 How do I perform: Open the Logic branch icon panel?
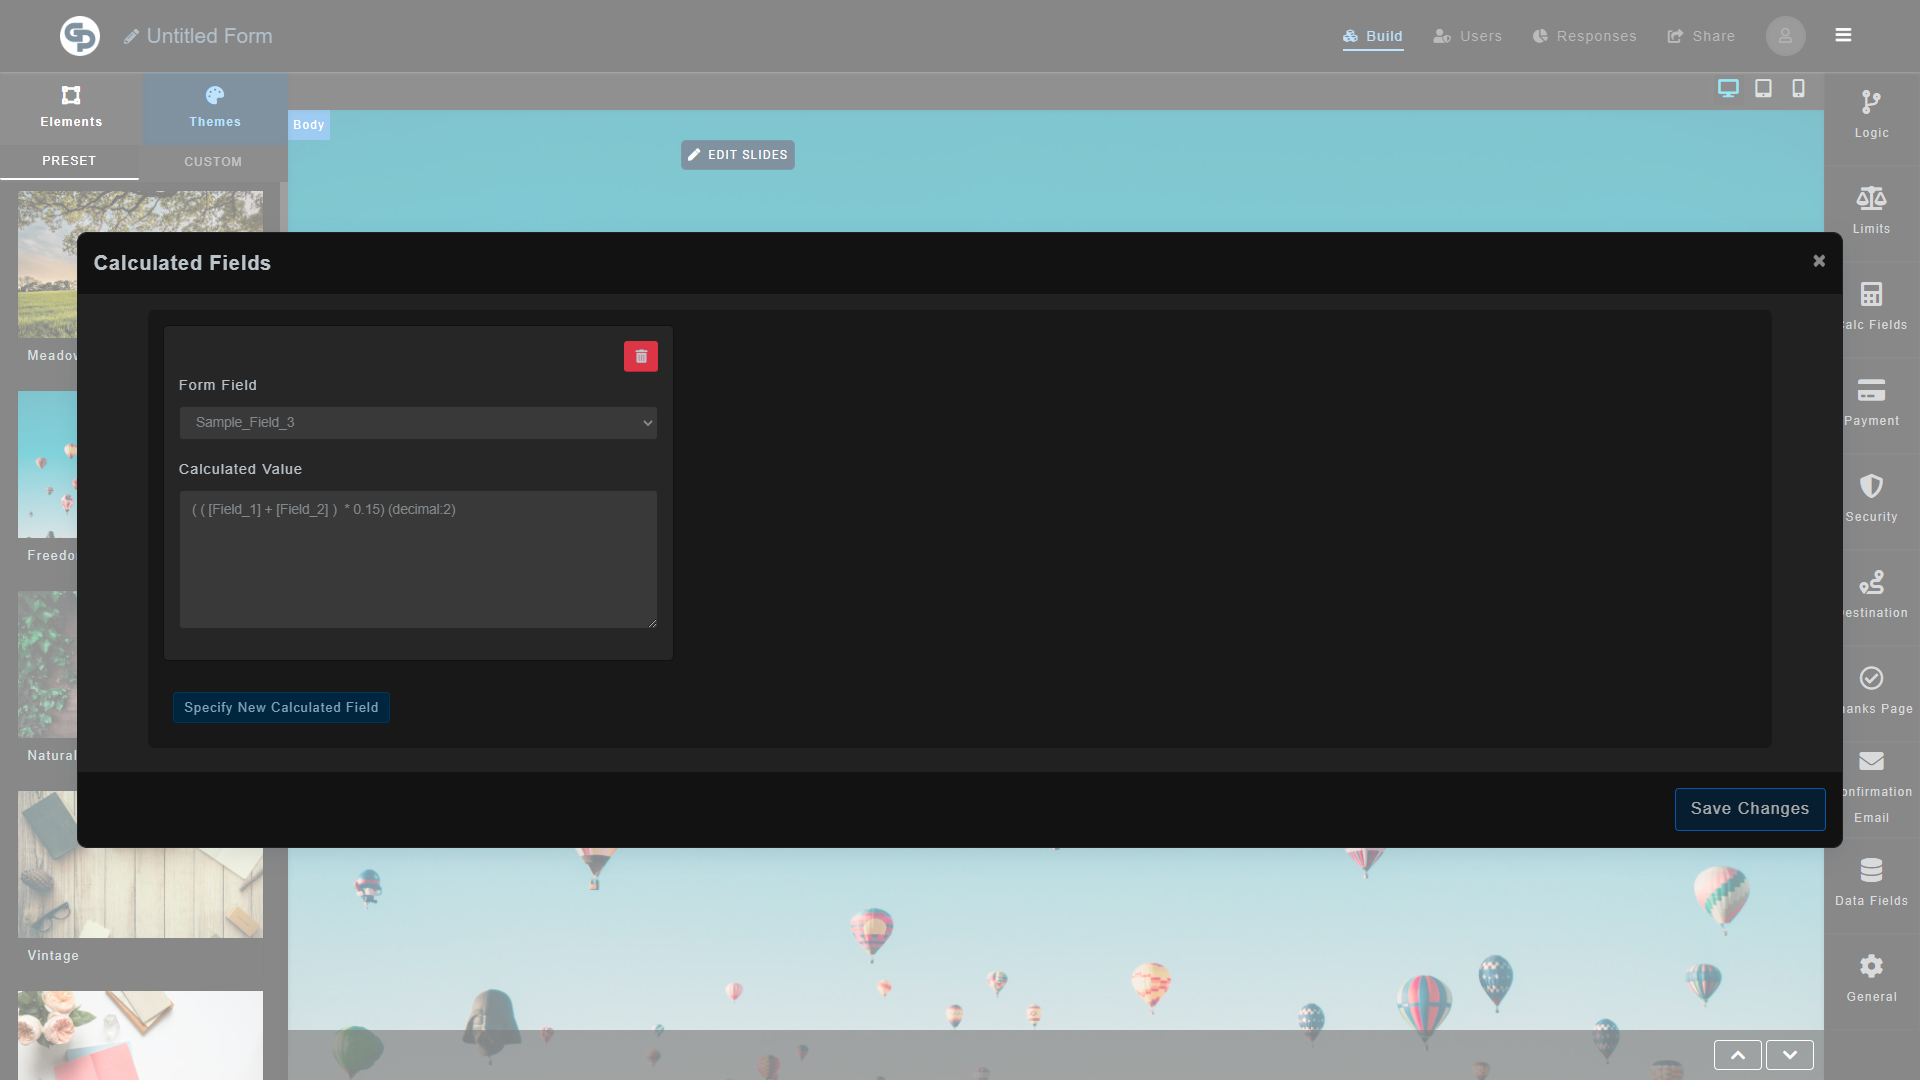coord(1871,103)
